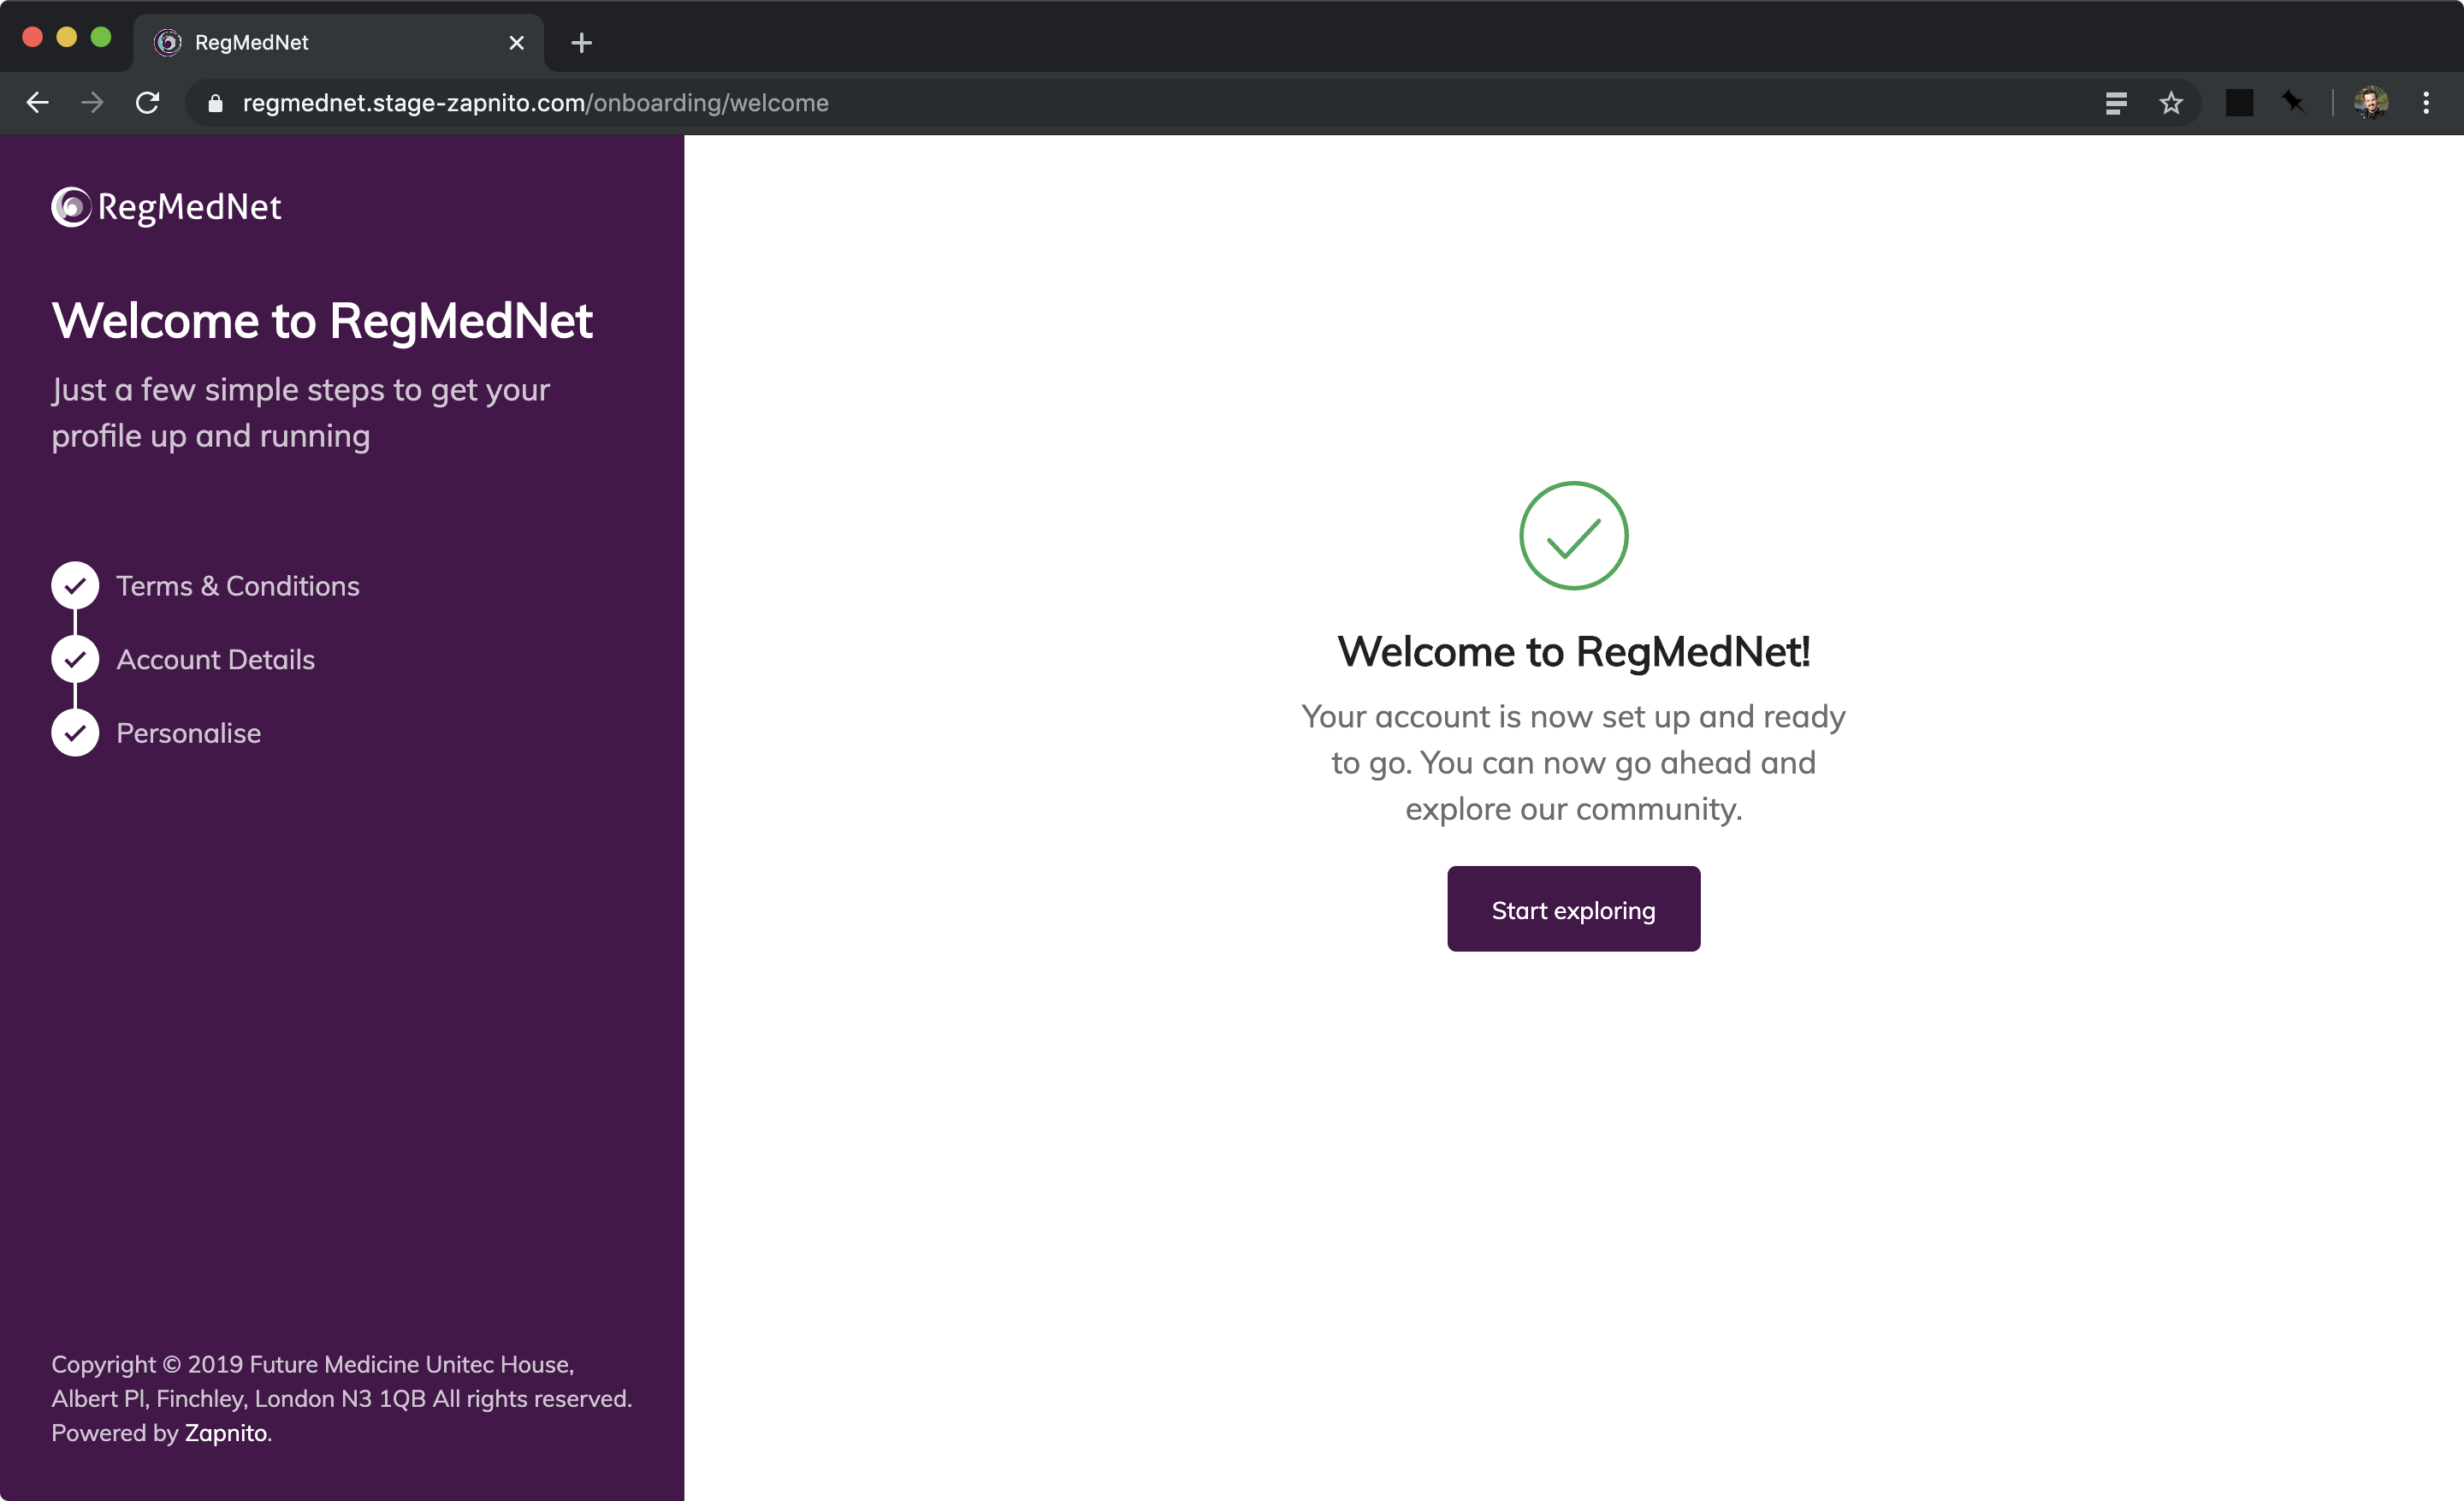Click the padlock icon in the address bar

pyautogui.click(x=214, y=103)
